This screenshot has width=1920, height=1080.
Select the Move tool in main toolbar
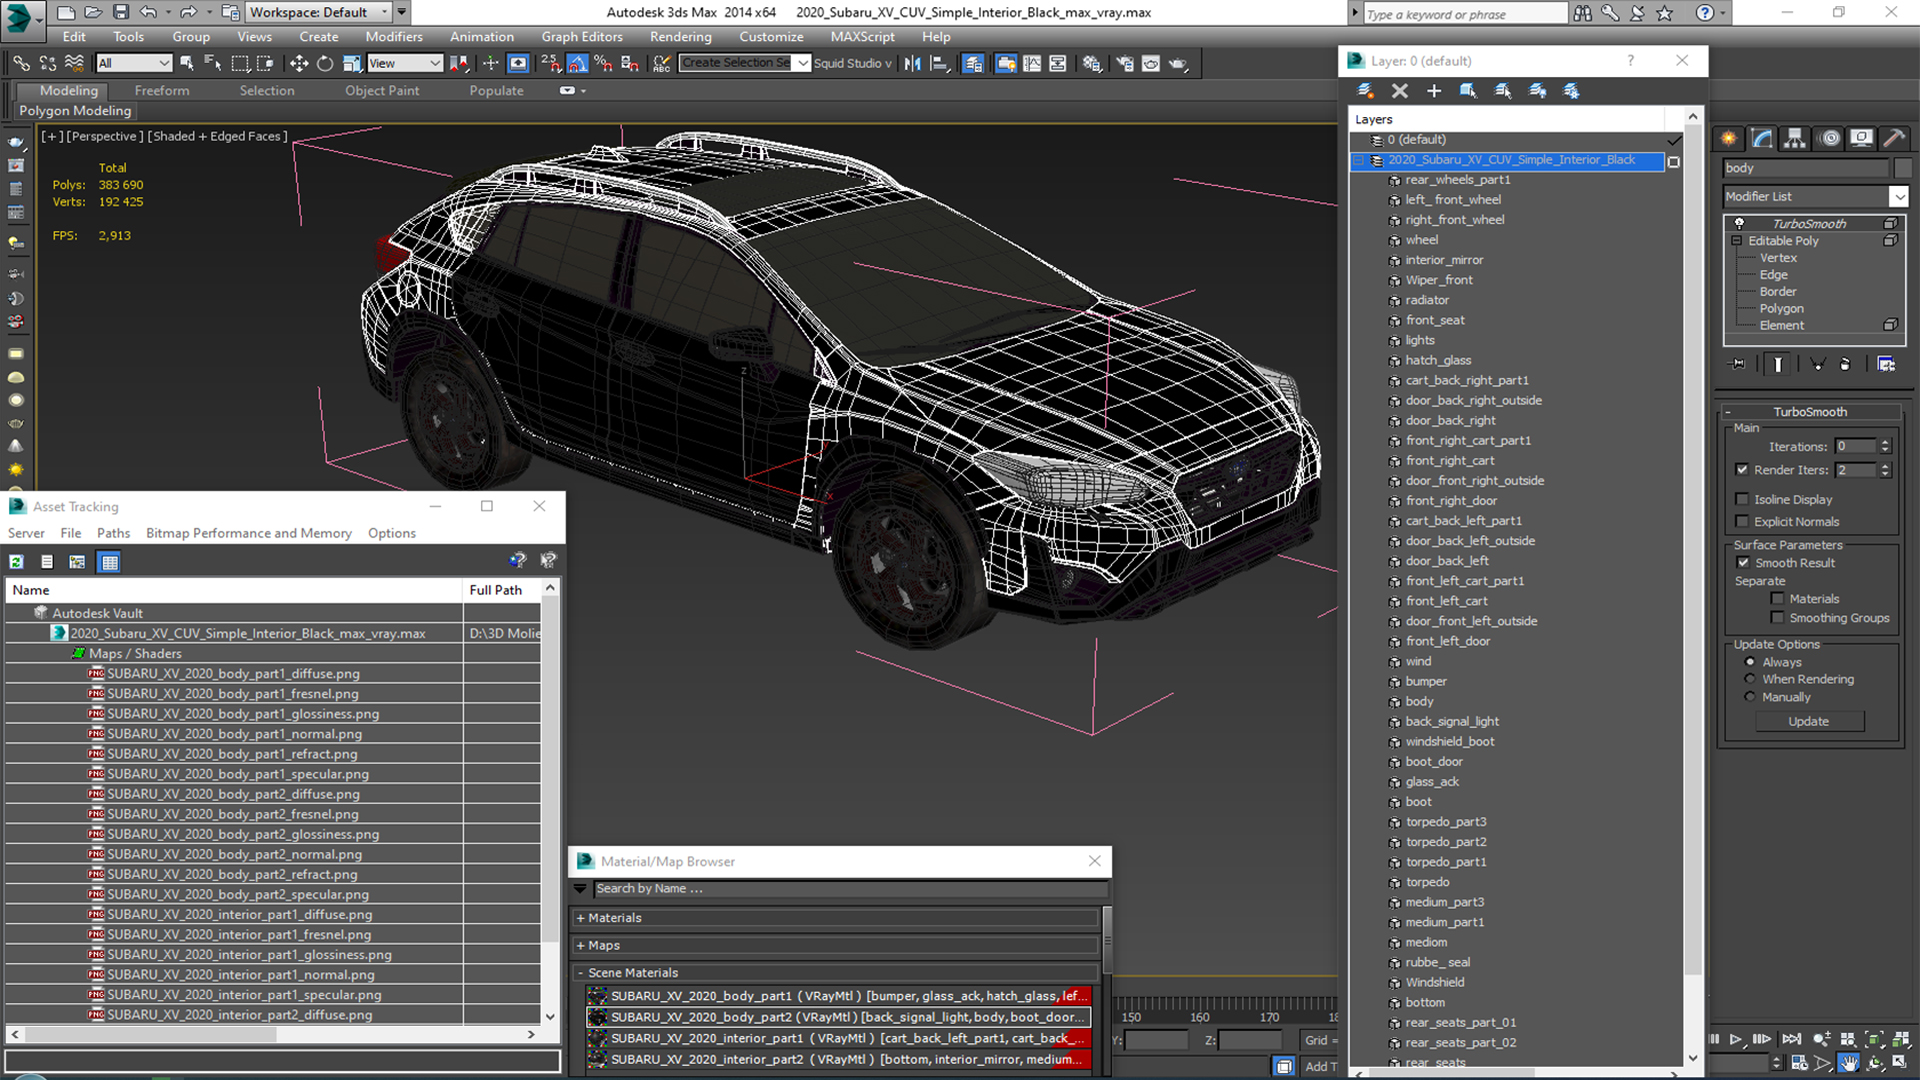click(298, 63)
